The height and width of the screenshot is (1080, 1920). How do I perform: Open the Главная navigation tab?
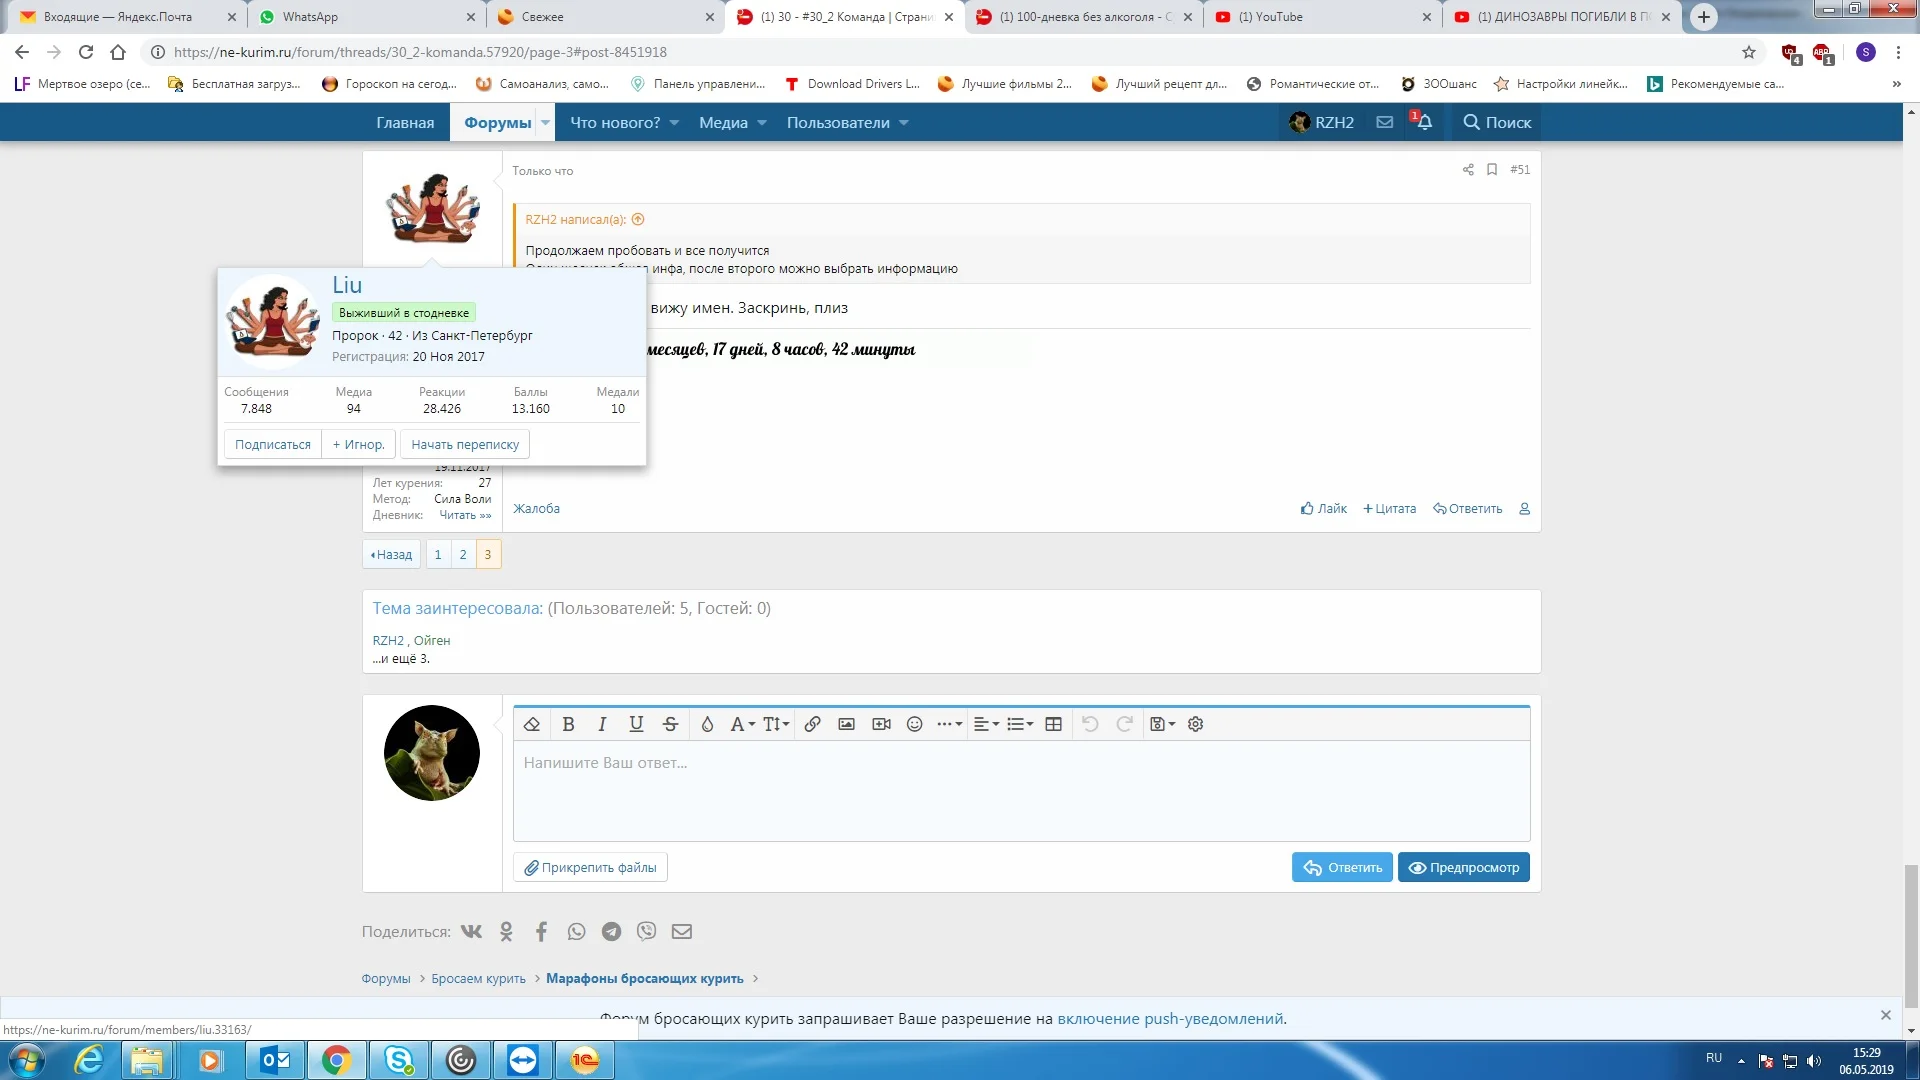click(405, 123)
